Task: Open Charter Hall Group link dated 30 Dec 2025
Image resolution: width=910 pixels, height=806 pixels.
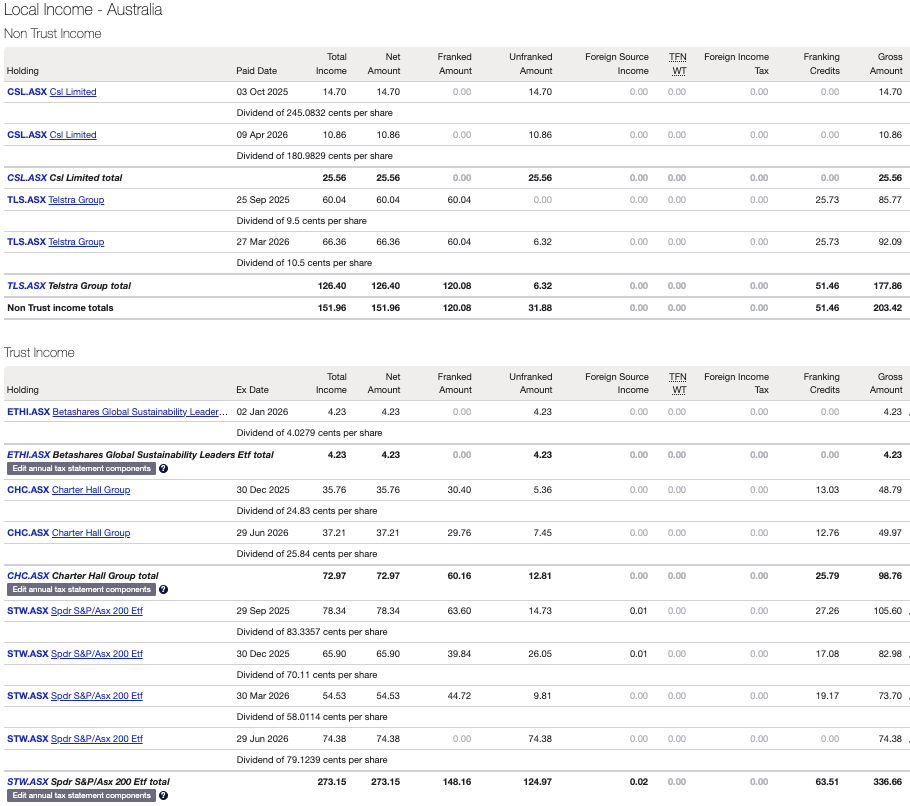Action: coord(91,490)
